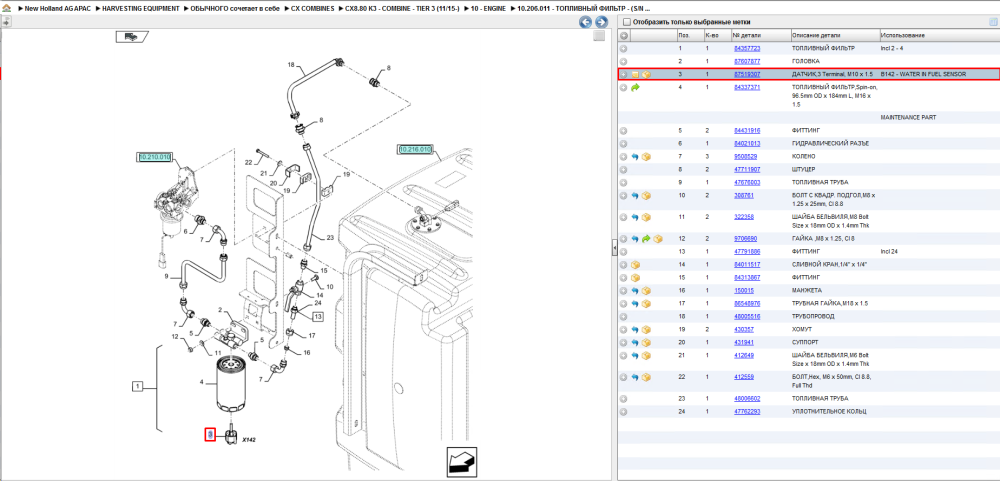This screenshot has width=1000, height=481.
Task: Open the column settings icon in the parts list header
Action: pos(992,22)
